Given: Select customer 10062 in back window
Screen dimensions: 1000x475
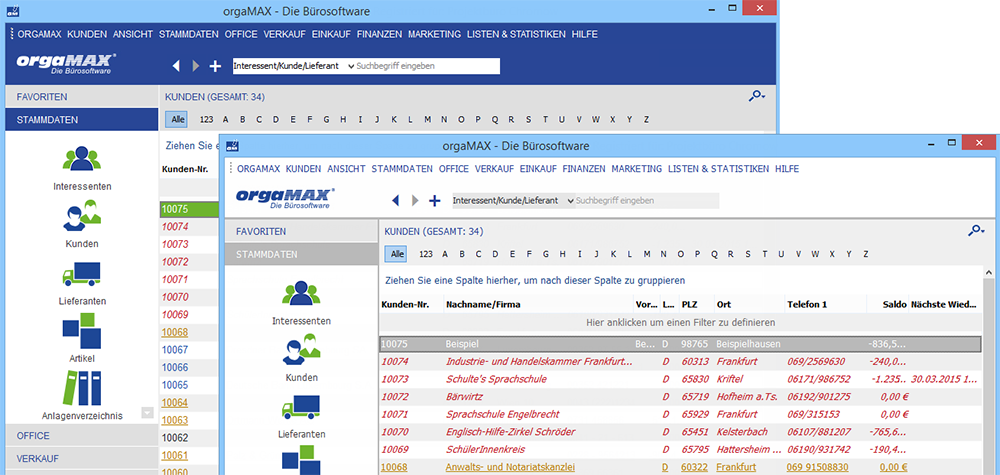Looking at the screenshot, I should click(175, 438).
